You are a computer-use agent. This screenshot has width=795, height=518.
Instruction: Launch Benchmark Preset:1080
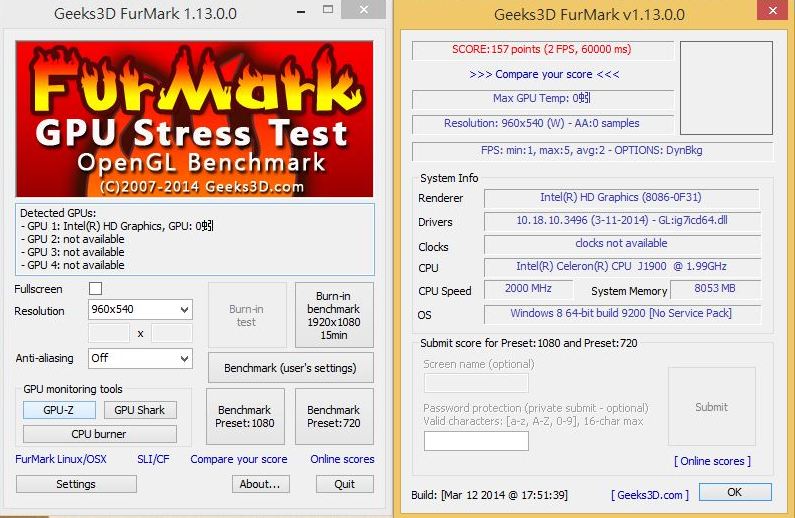point(245,416)
